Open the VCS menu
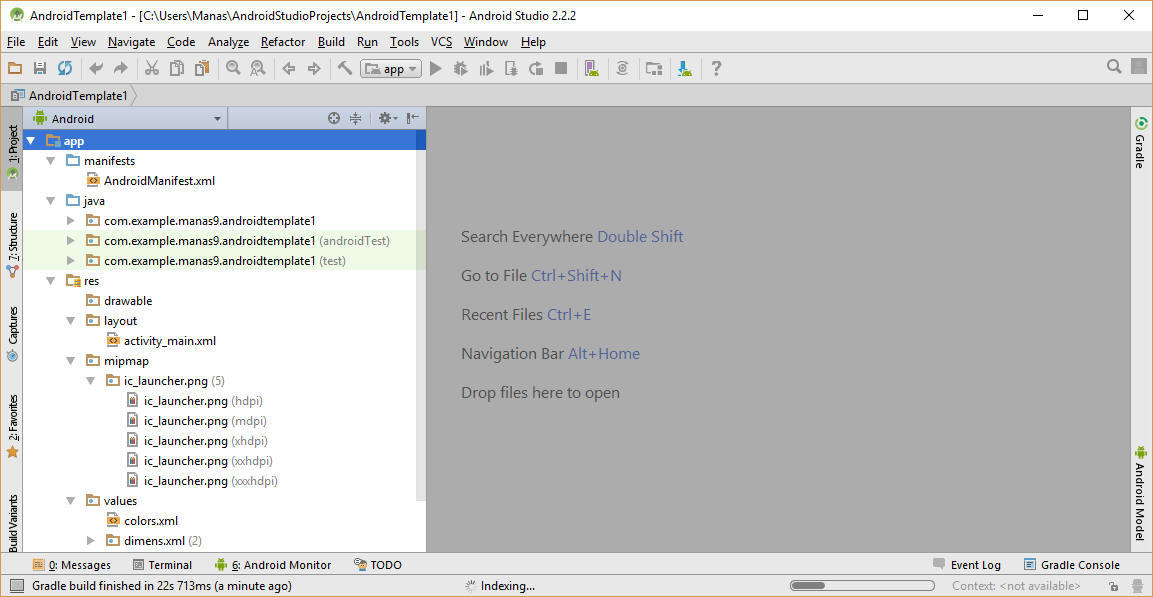This screenshot has height=597, width=1153. click(x=441, y=42)
